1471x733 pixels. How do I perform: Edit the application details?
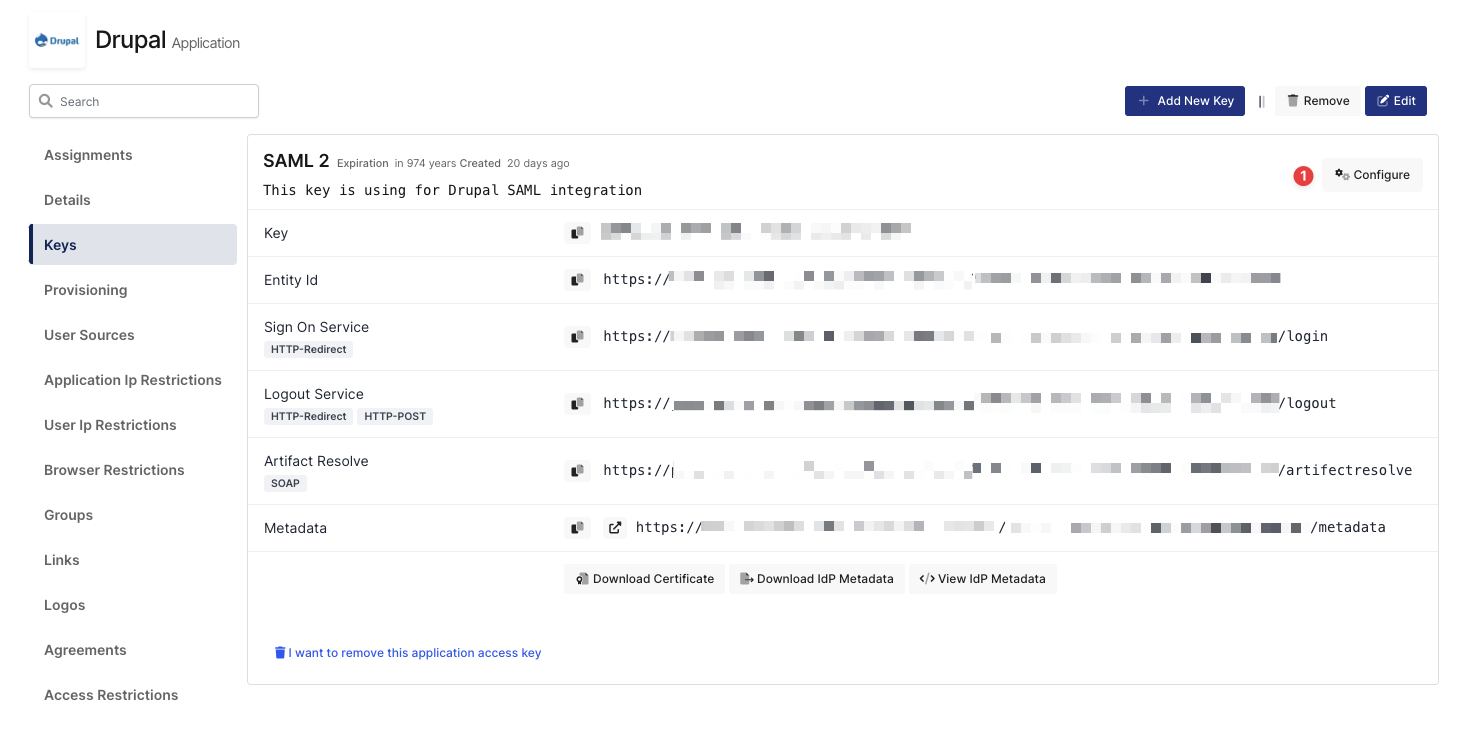(x=1396, y=100)
